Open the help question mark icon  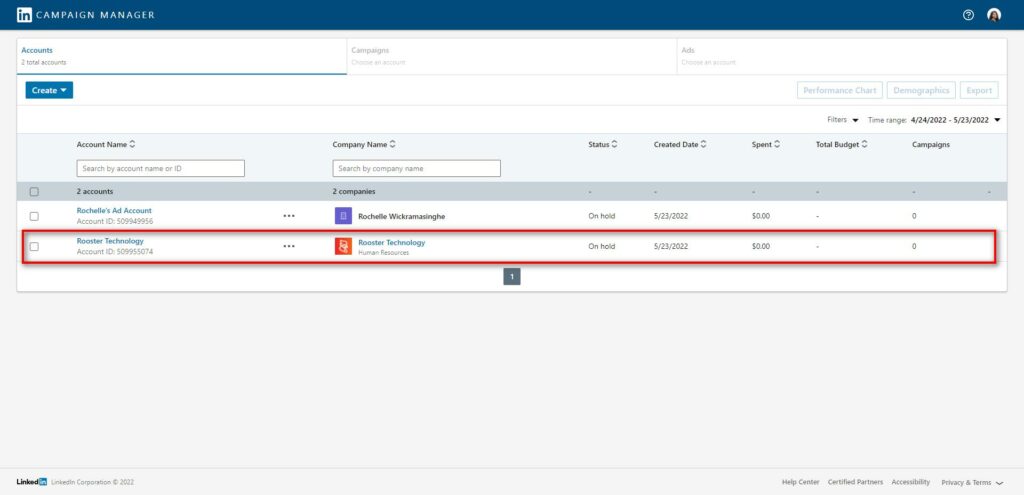[x=968, y=15]
